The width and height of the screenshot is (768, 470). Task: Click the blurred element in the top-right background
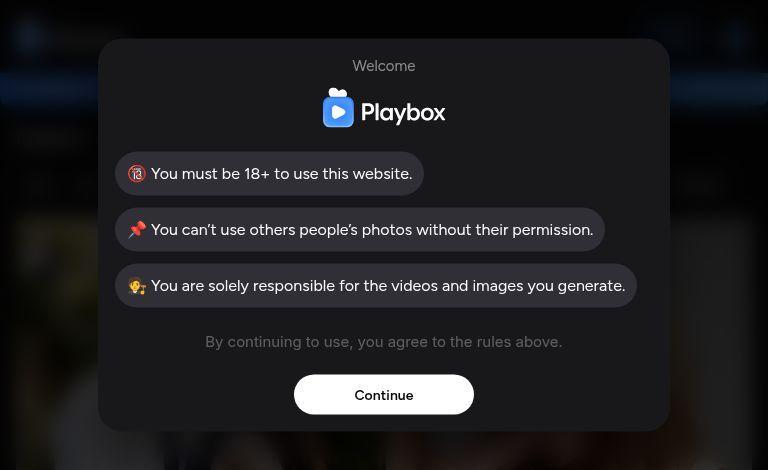click(737, 34)
